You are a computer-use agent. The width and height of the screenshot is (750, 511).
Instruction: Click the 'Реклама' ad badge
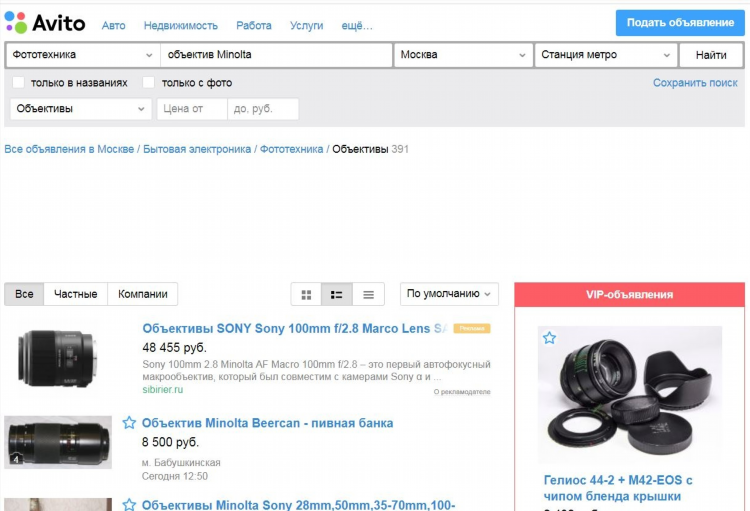point(472,328)
